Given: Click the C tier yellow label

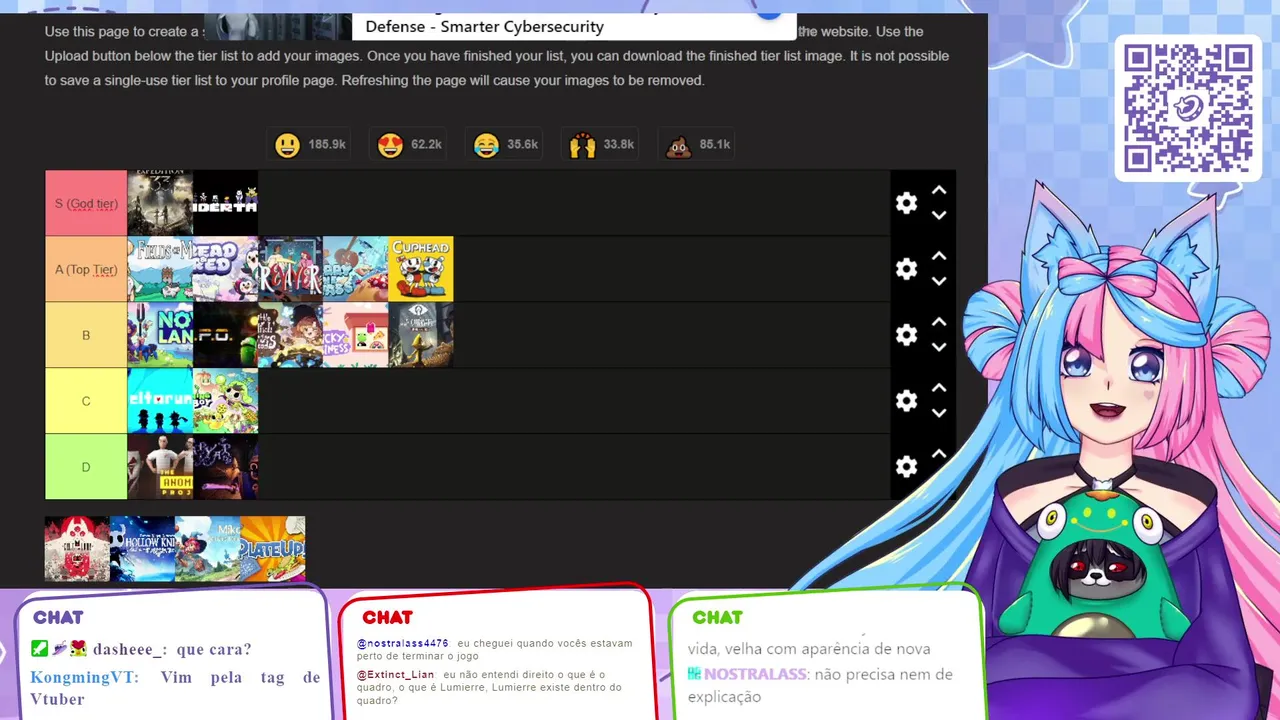Looking at the screenshot, I should point(86,401).
